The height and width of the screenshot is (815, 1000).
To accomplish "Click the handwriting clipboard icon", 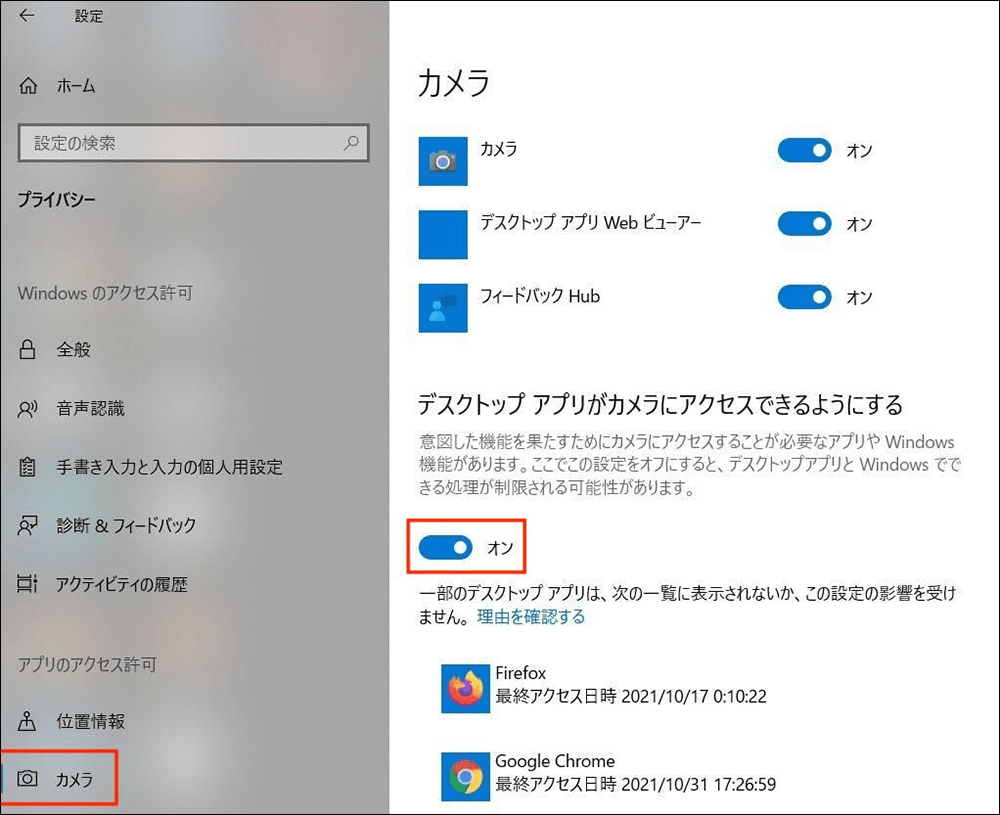I will [x=27, y=467].
